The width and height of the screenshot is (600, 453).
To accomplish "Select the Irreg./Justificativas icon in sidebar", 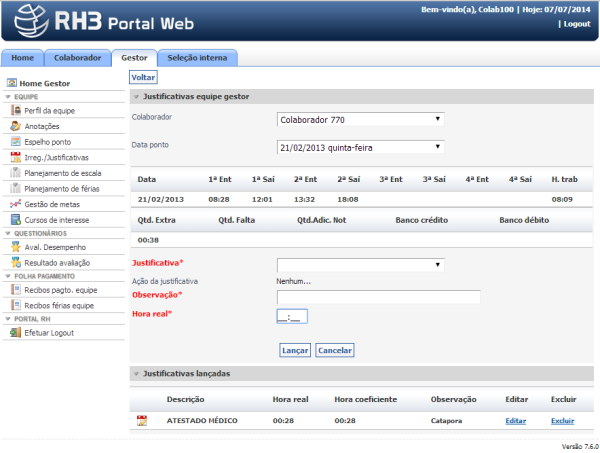I will coord(16,157).
